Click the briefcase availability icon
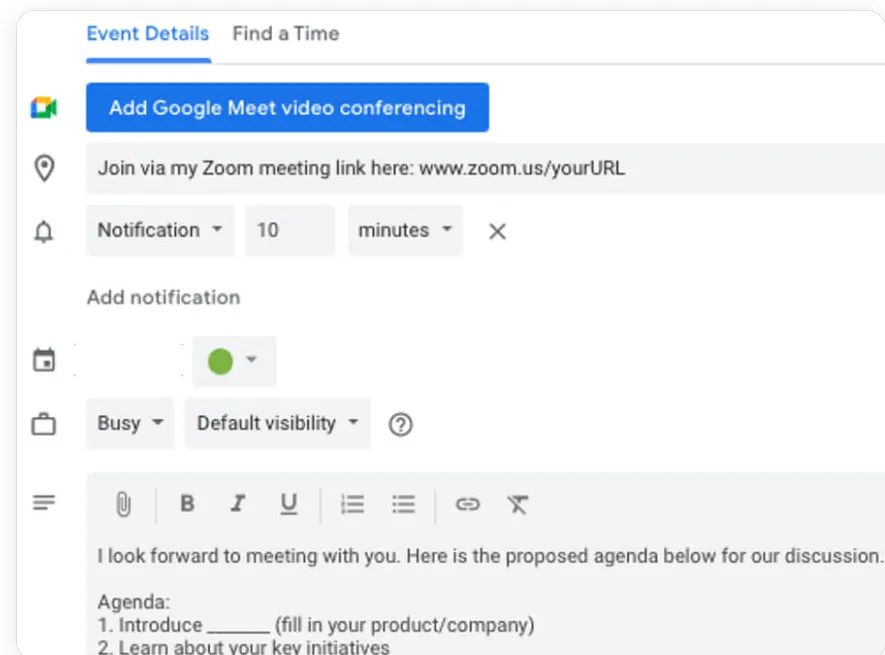This screenshot has height=655, width=885. click(43, 424)
